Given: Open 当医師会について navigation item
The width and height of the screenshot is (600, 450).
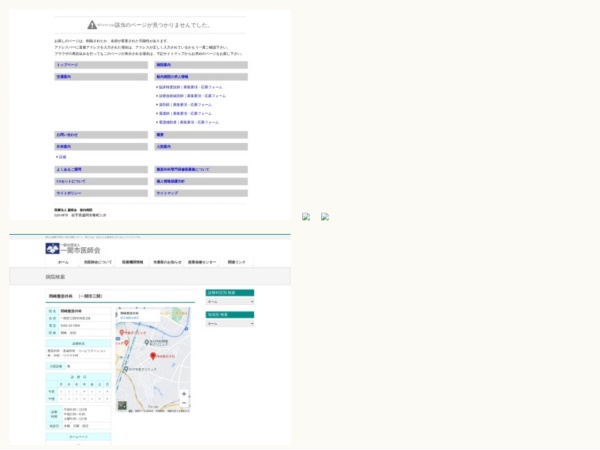Looking at the screenshot, I should click(x=98, y=262).
